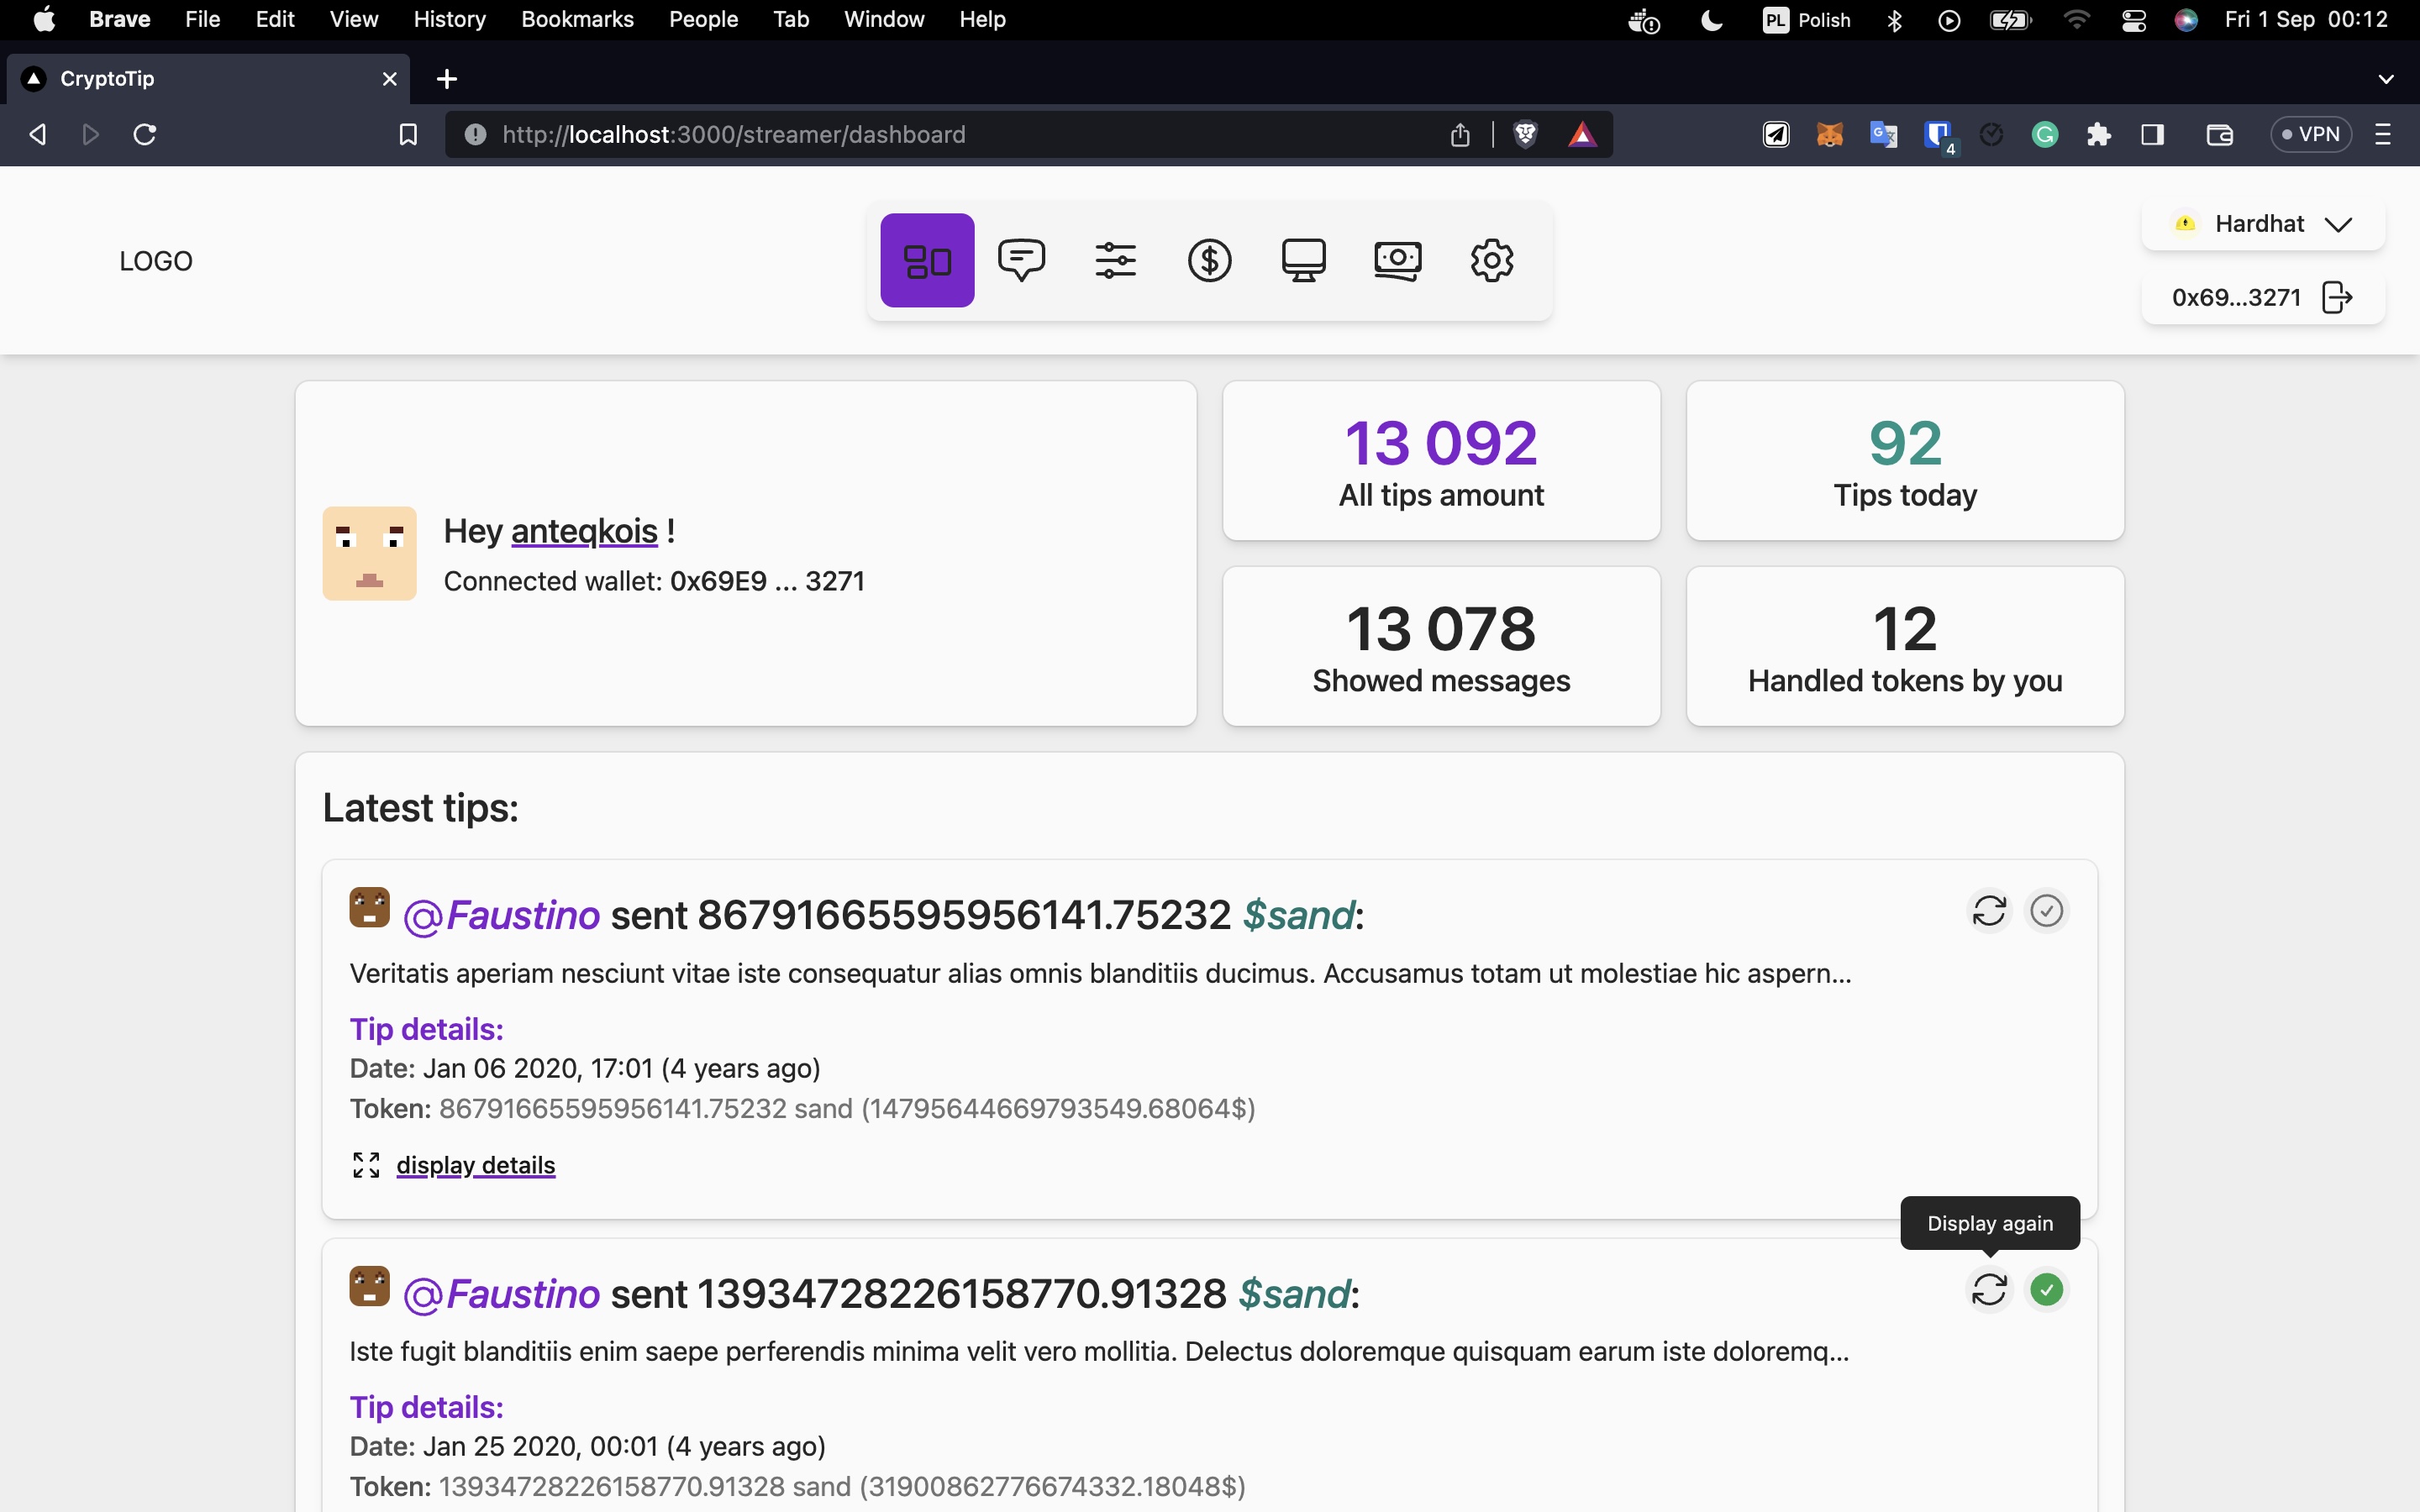Open the Bookmarks menu

[x=577, y=19]
